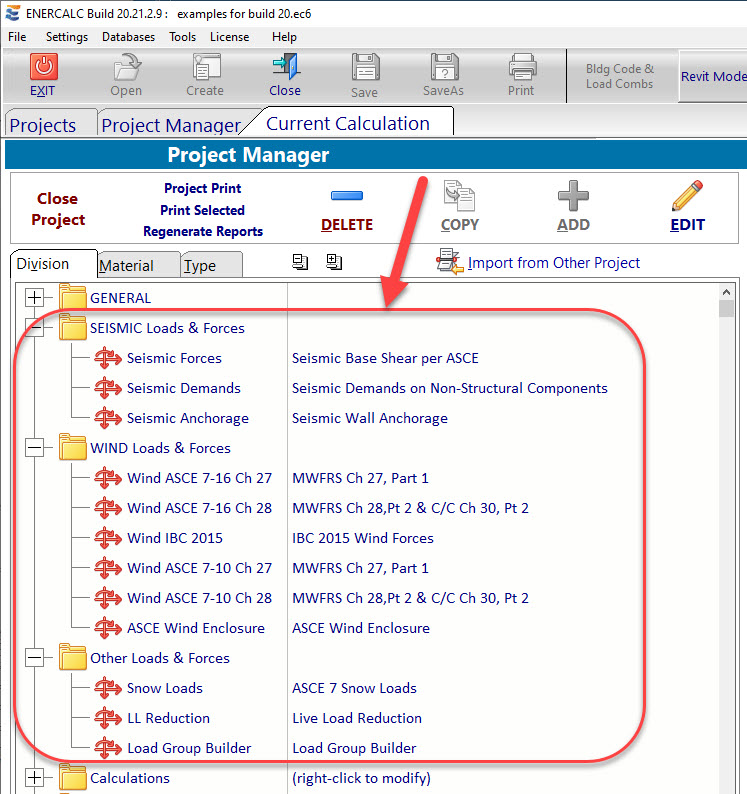Click the Regenerate Reports button
Viewport: 747px width, 794px height.
pos(203,231)
